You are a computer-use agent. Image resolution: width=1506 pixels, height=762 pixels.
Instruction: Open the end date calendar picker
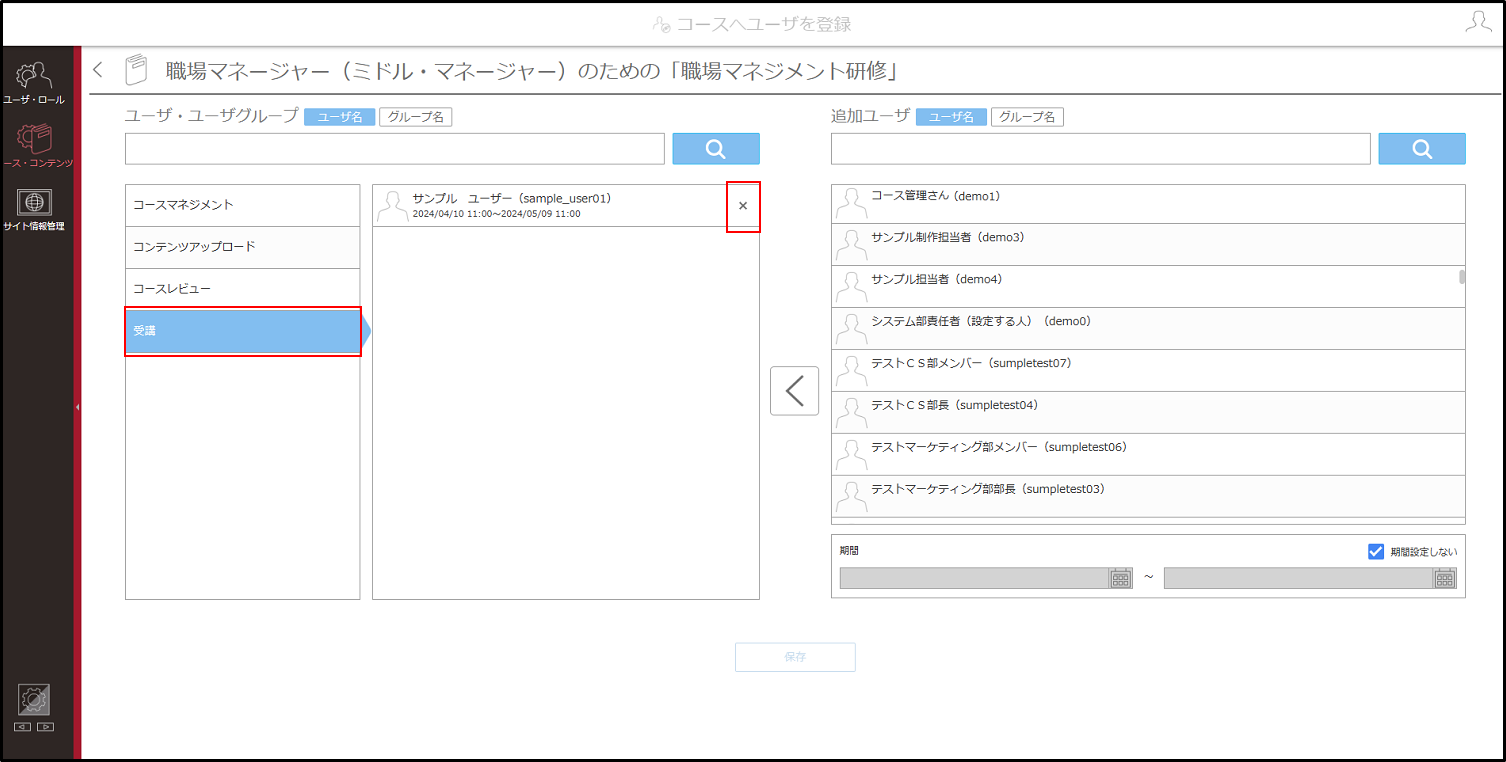pos(1444,578)
